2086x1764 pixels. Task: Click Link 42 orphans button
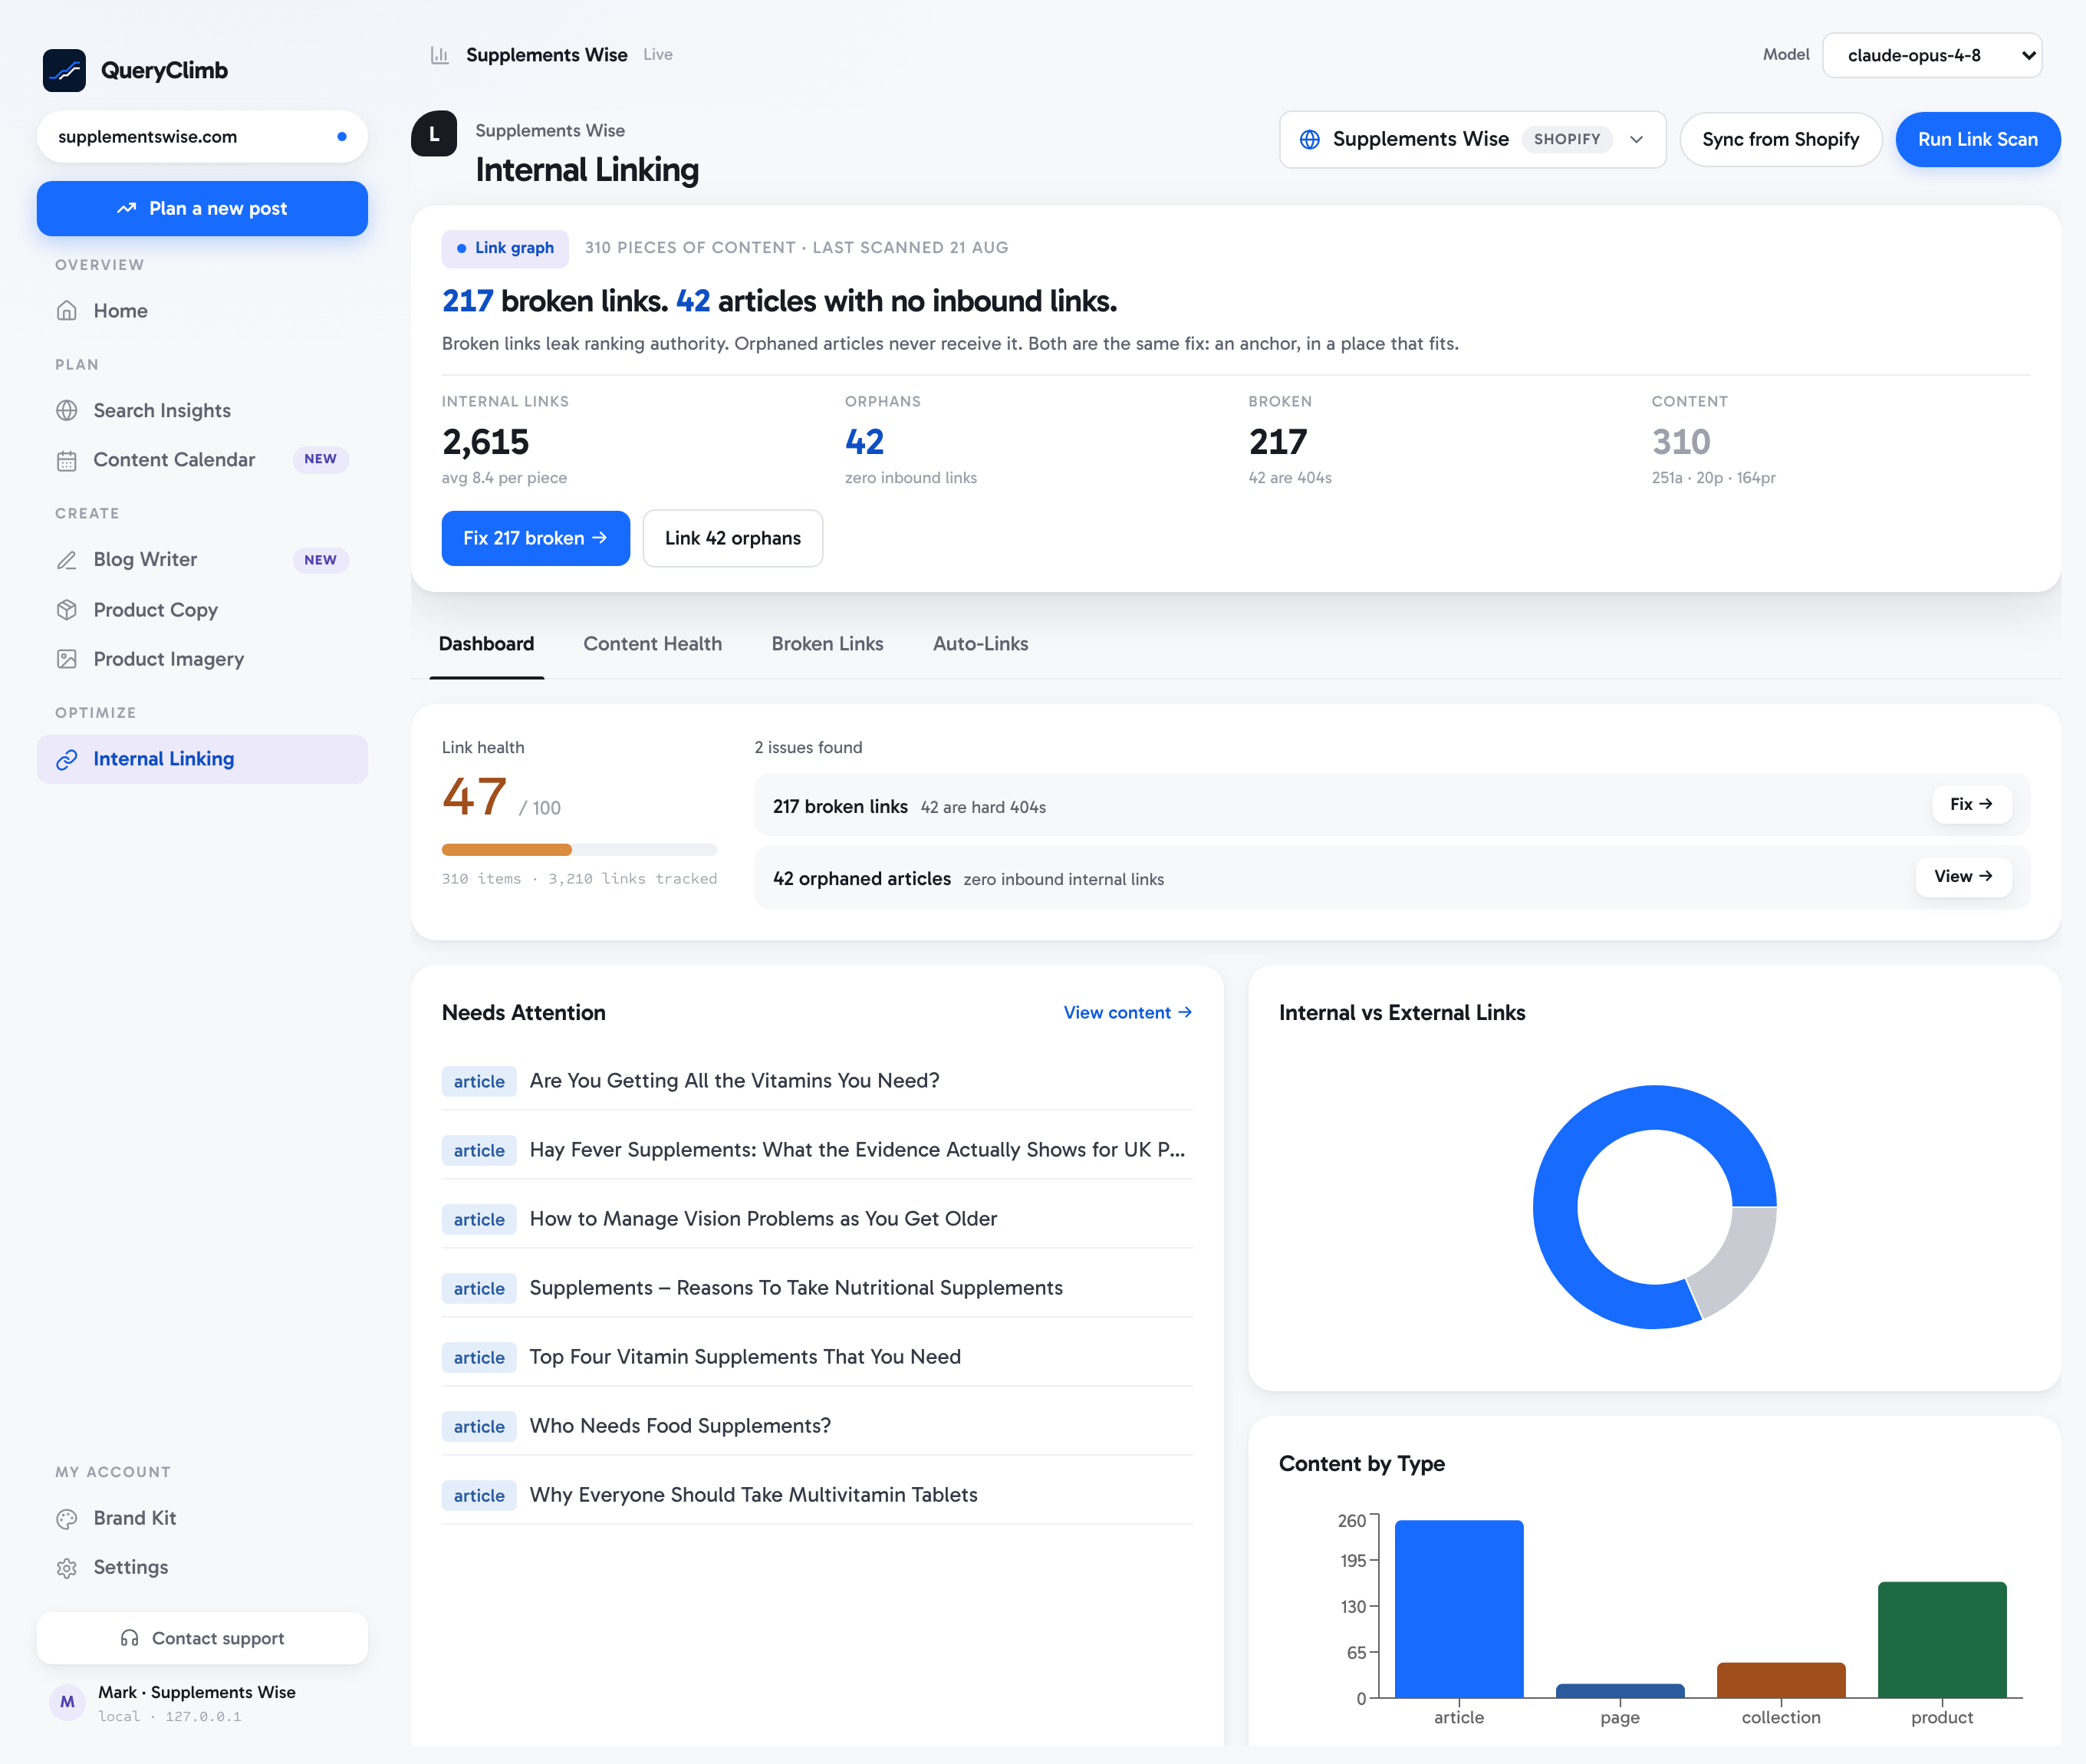(732, 538)
